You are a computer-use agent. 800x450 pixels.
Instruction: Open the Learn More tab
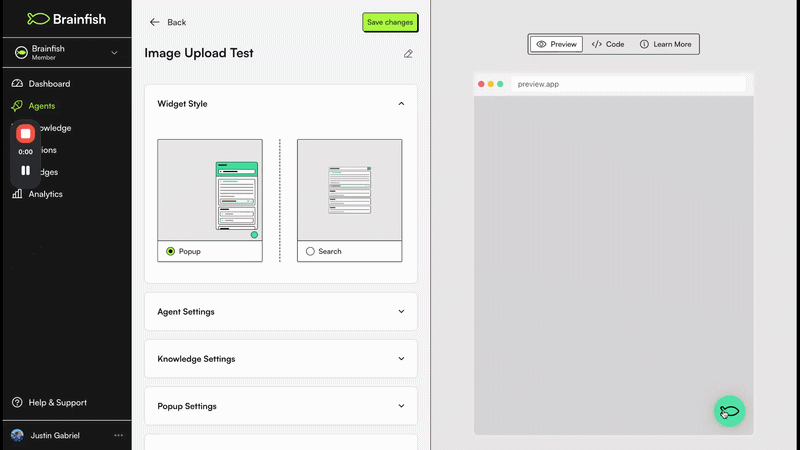click(x=666, y=44)
